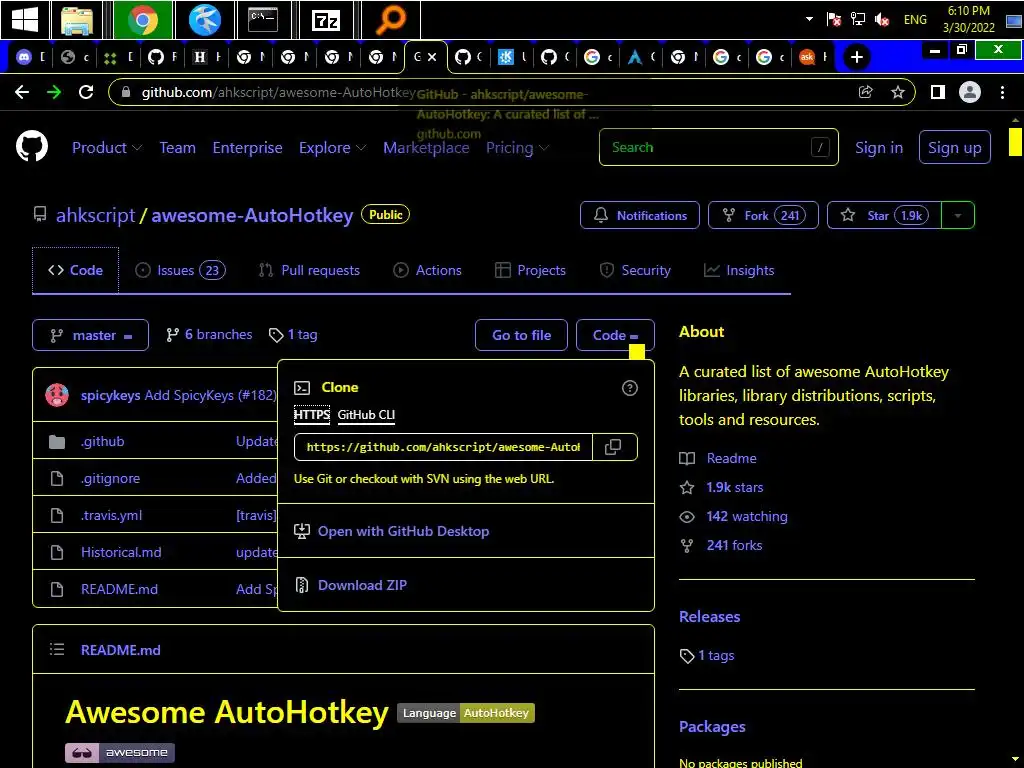
Task: Click the clone URL text field
Action: [x=443, y=447]
